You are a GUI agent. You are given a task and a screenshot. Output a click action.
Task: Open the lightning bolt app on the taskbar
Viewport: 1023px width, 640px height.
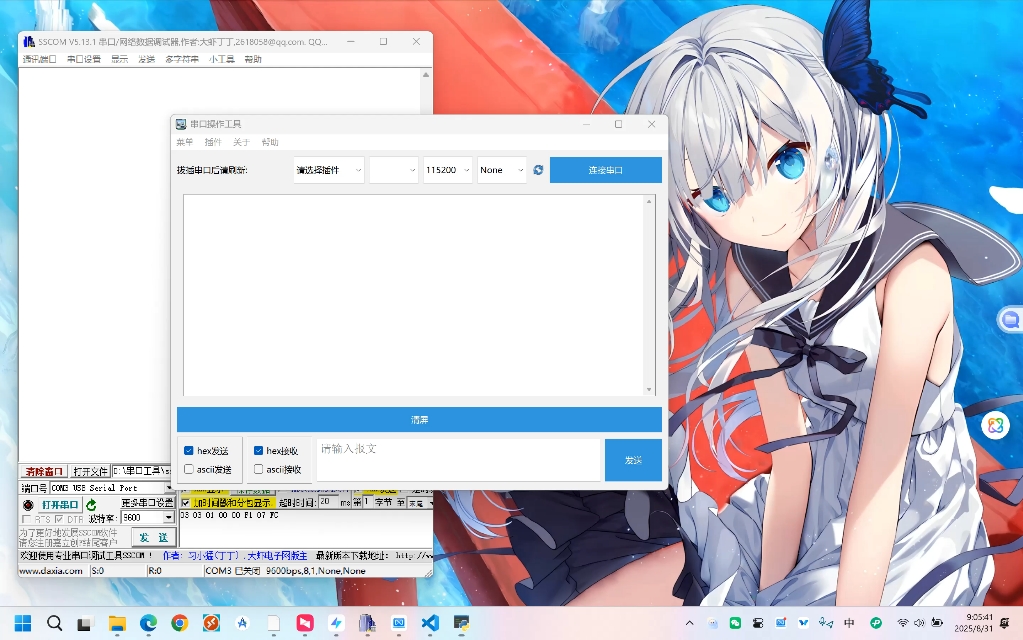point(336,624)
